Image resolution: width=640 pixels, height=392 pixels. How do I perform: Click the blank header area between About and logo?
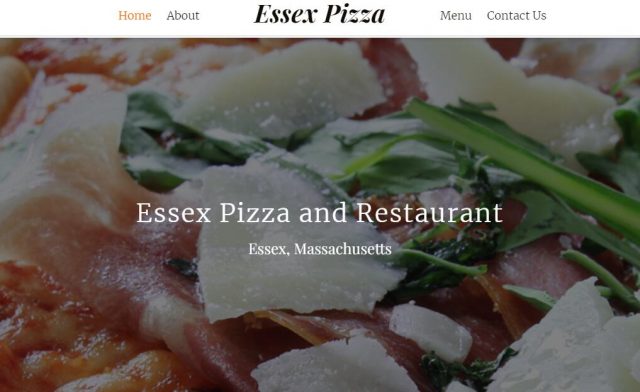[227, 16]
